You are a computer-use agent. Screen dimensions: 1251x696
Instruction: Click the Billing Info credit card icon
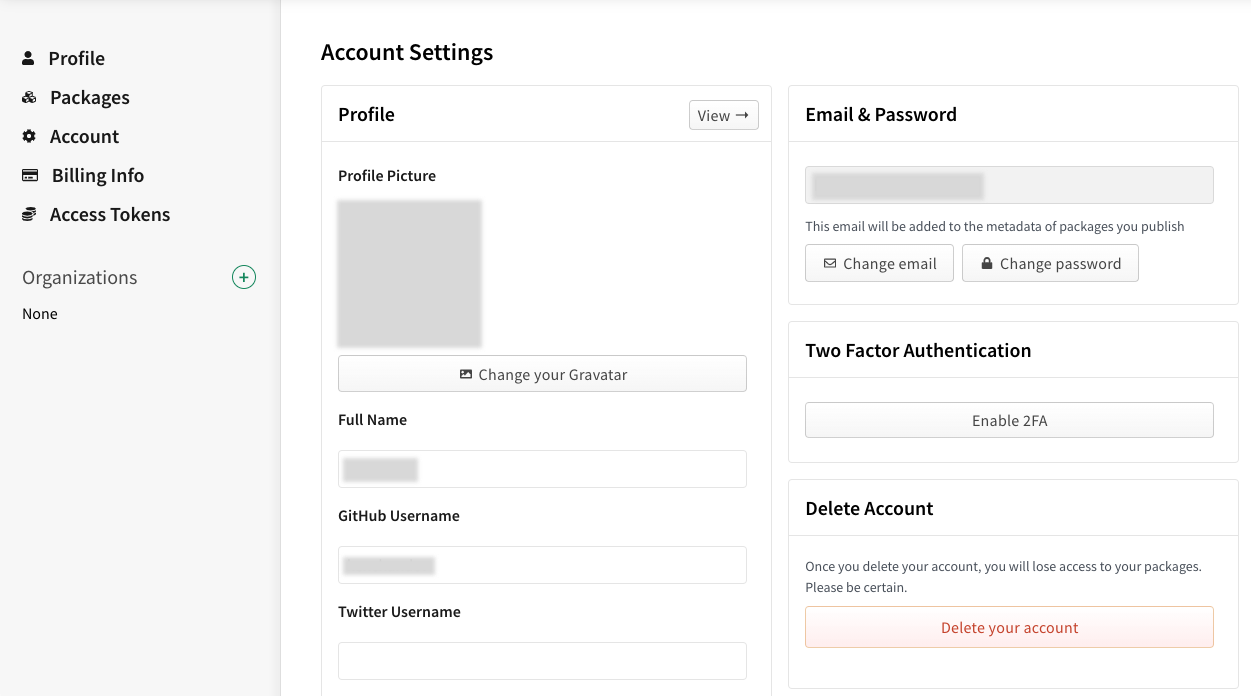pos(30,175)
